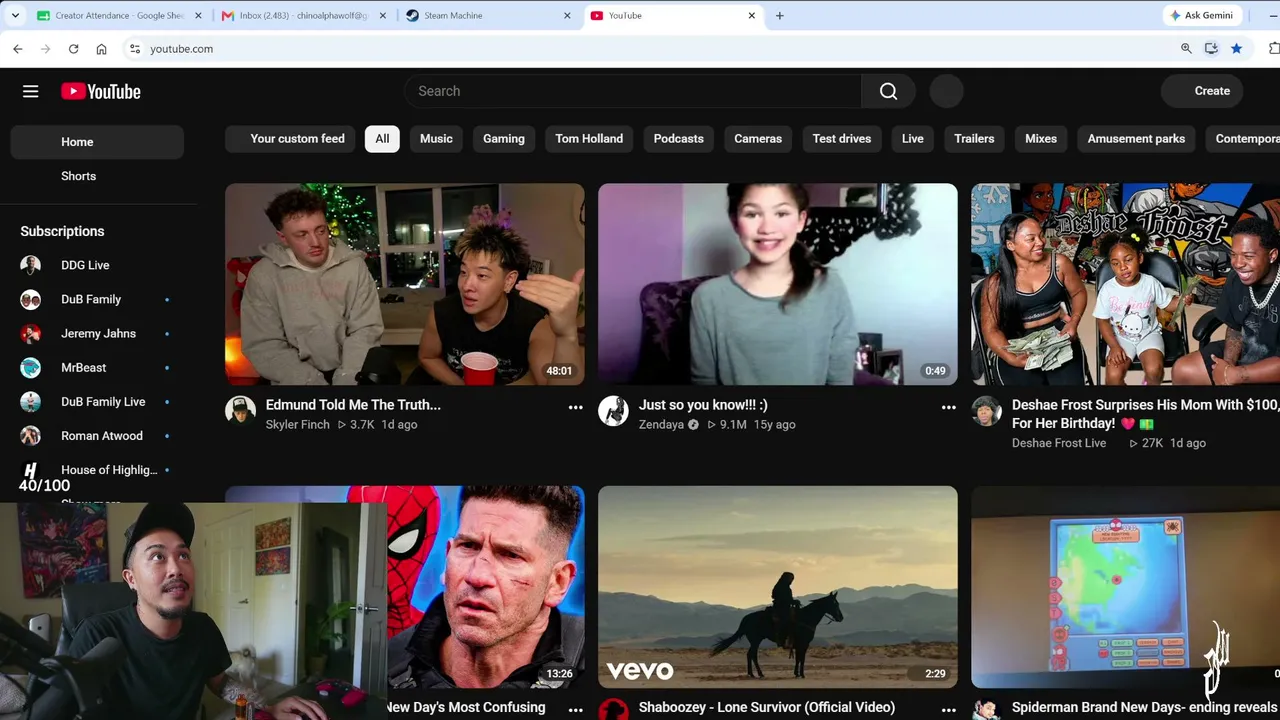Screen dimensions: 1280x720
Task: Choose the Tom Holland chip
Action: point(589,139)
